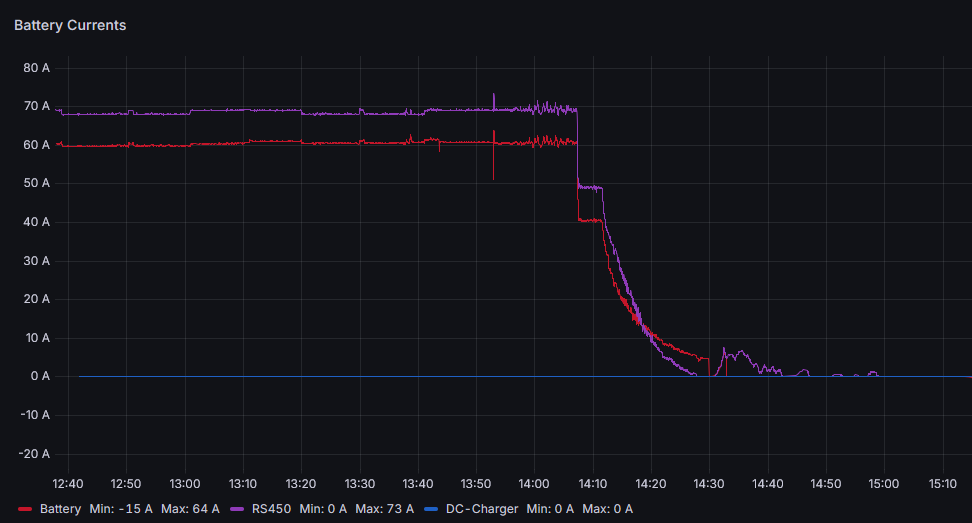Click the blue DC-Charger legend color swatch
Screen dimensions: 972x523
point(431,509)
